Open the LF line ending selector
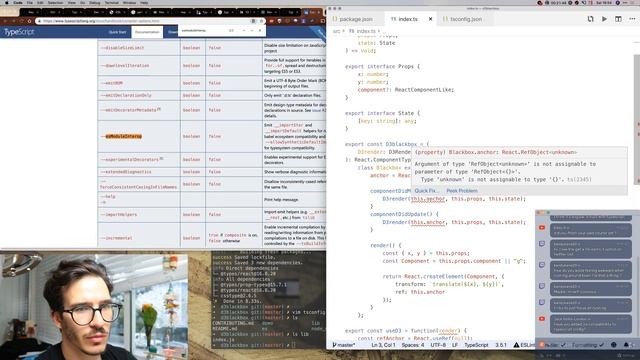The width and height of the screenshot is (640, 360). [x=455, y=345]
